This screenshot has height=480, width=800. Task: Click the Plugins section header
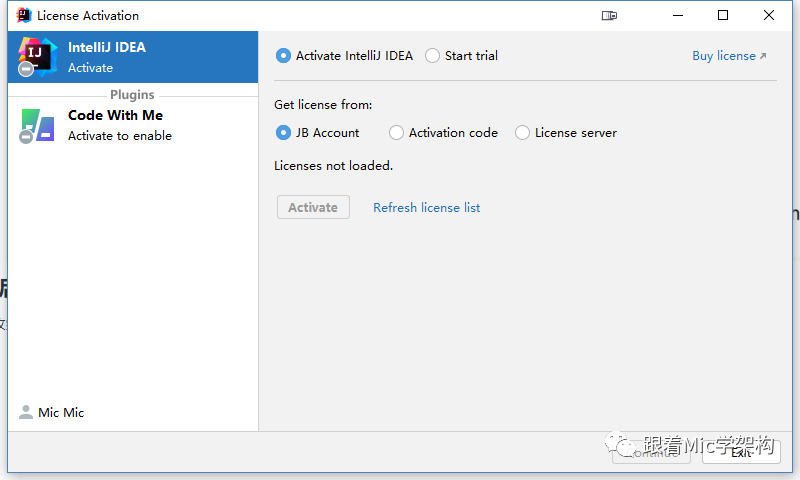tap(132, 95)
